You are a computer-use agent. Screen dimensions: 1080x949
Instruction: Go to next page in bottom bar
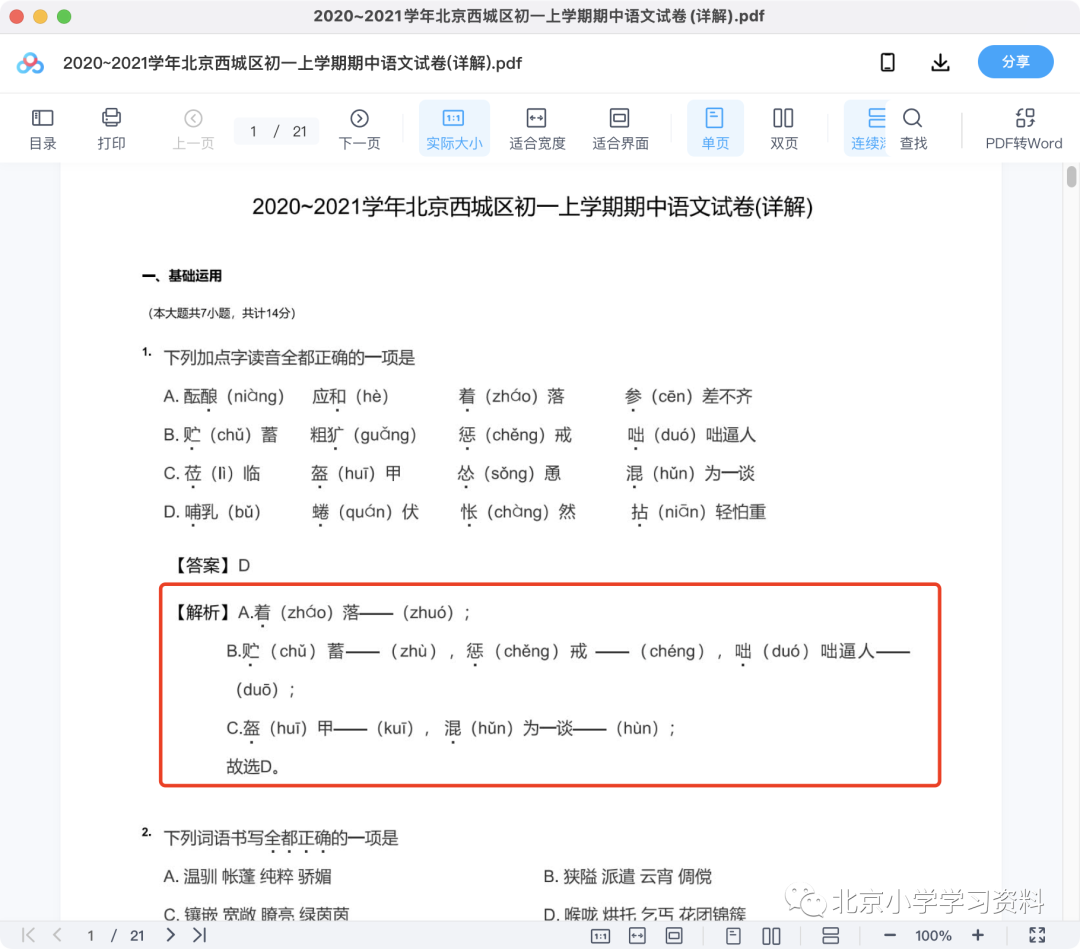[170, 935]
